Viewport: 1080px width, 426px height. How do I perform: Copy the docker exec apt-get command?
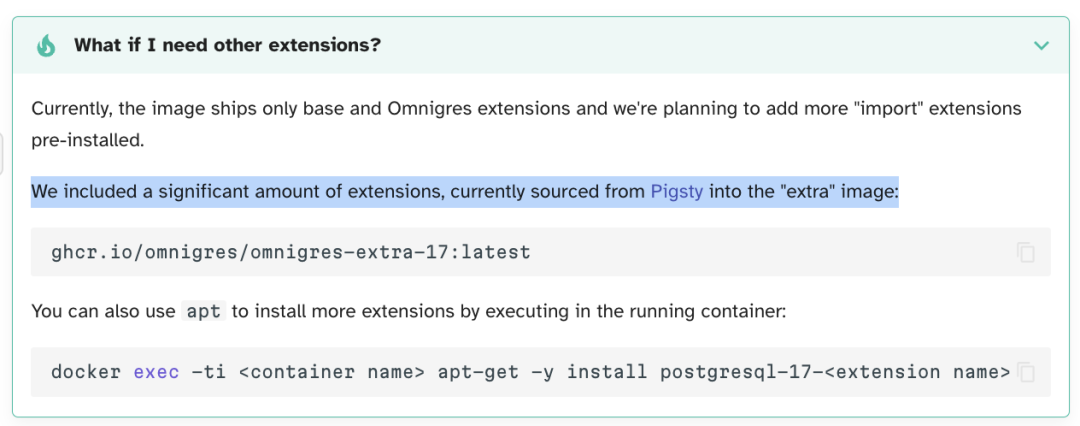[x=1026, y=373]
